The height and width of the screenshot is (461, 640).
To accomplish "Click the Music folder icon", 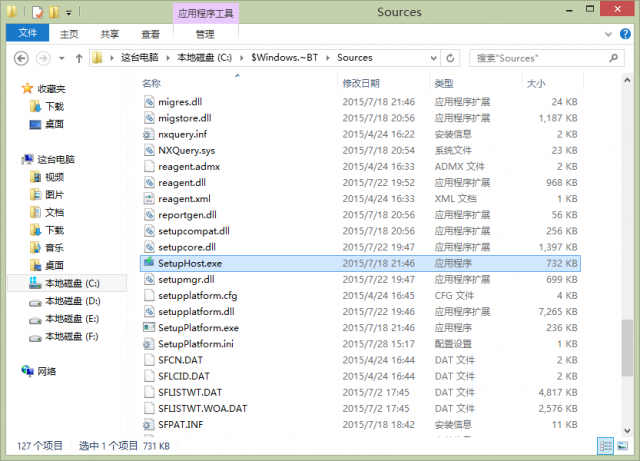I will click(x=35, y=247).
